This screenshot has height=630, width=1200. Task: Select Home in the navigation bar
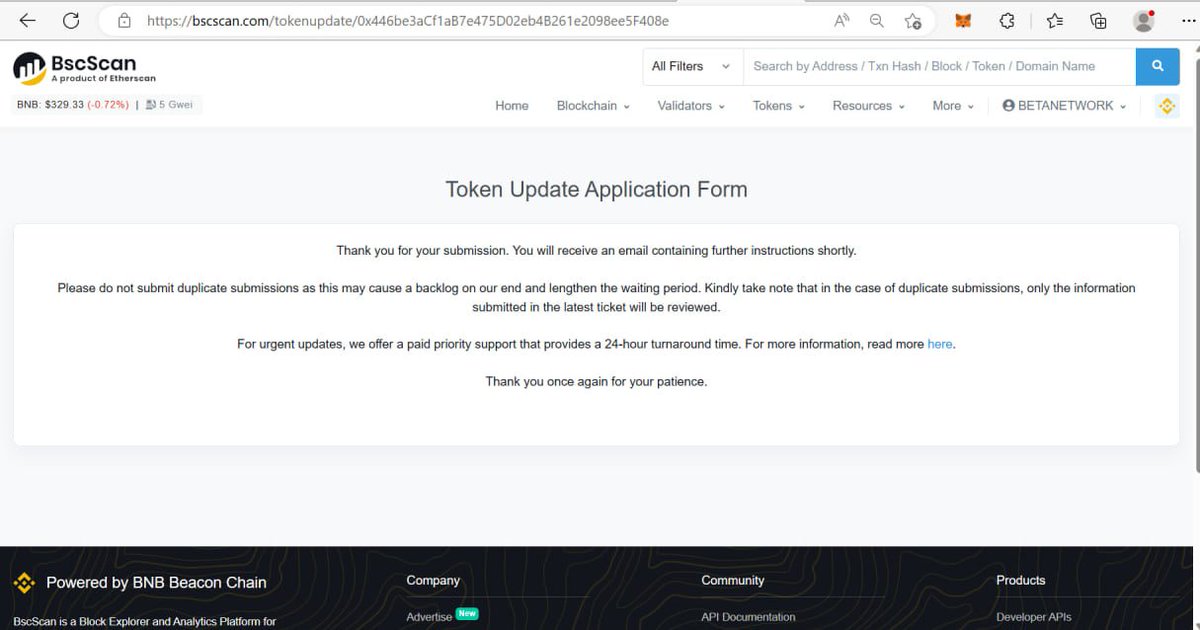tap(511, 105)
